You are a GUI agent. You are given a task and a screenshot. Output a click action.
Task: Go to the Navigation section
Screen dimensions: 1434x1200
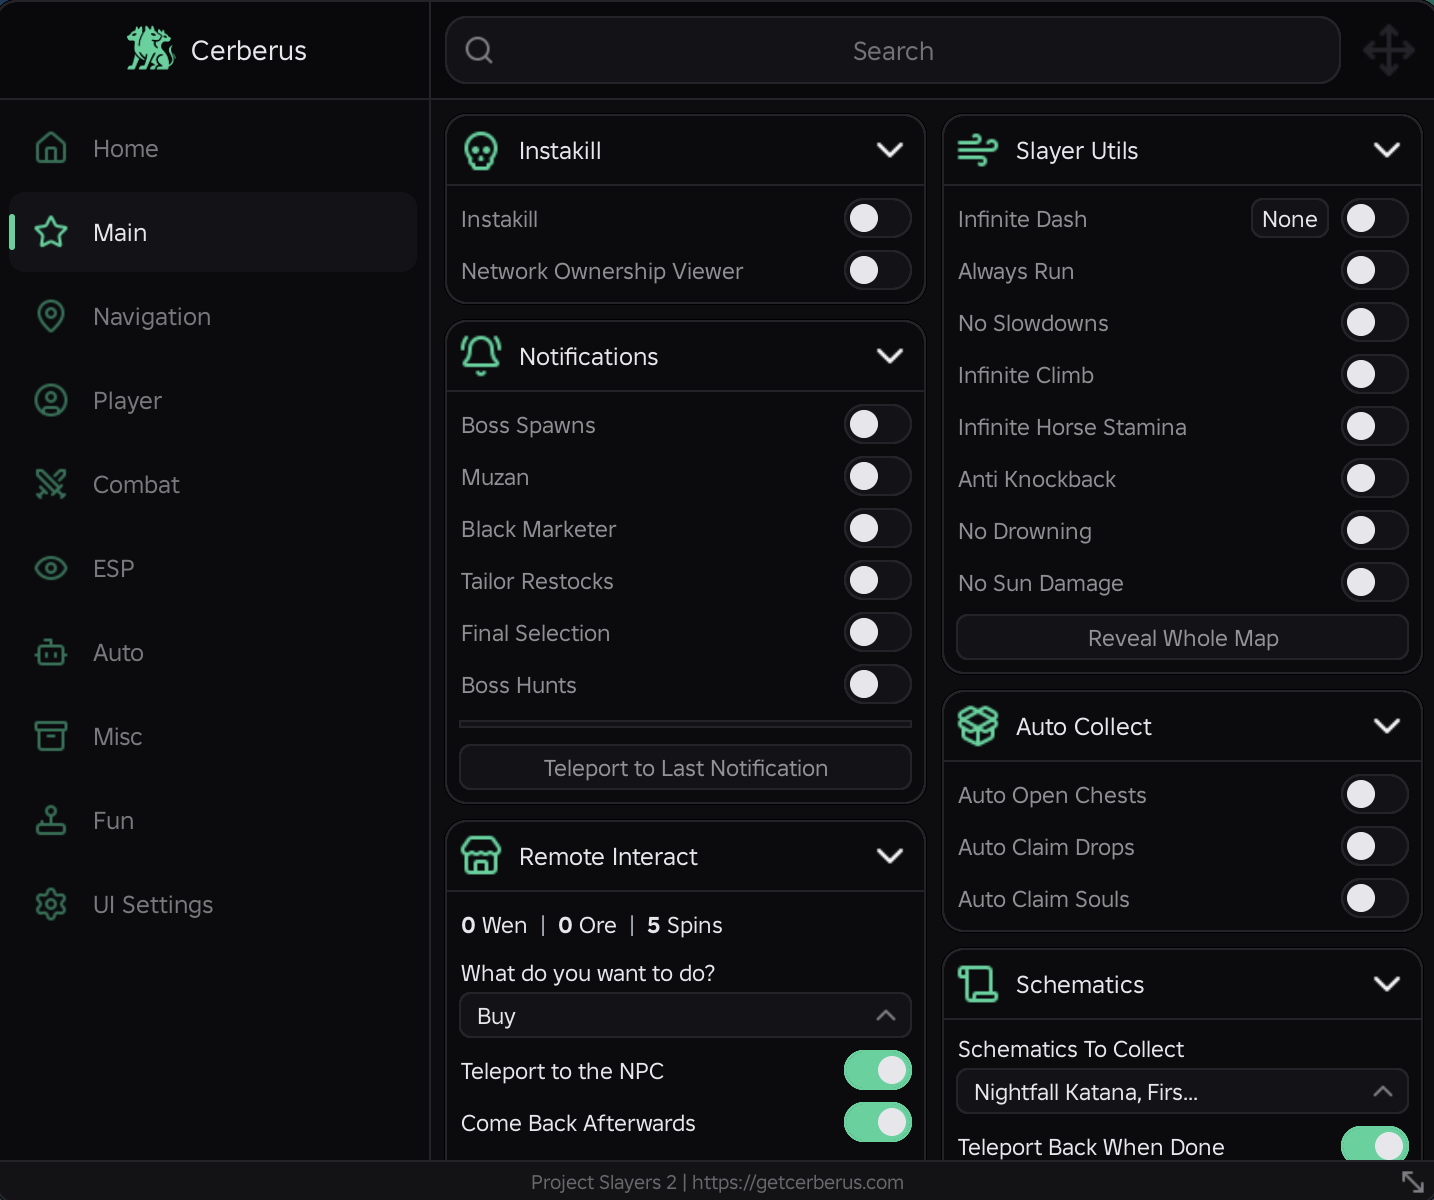pos(213,316)
